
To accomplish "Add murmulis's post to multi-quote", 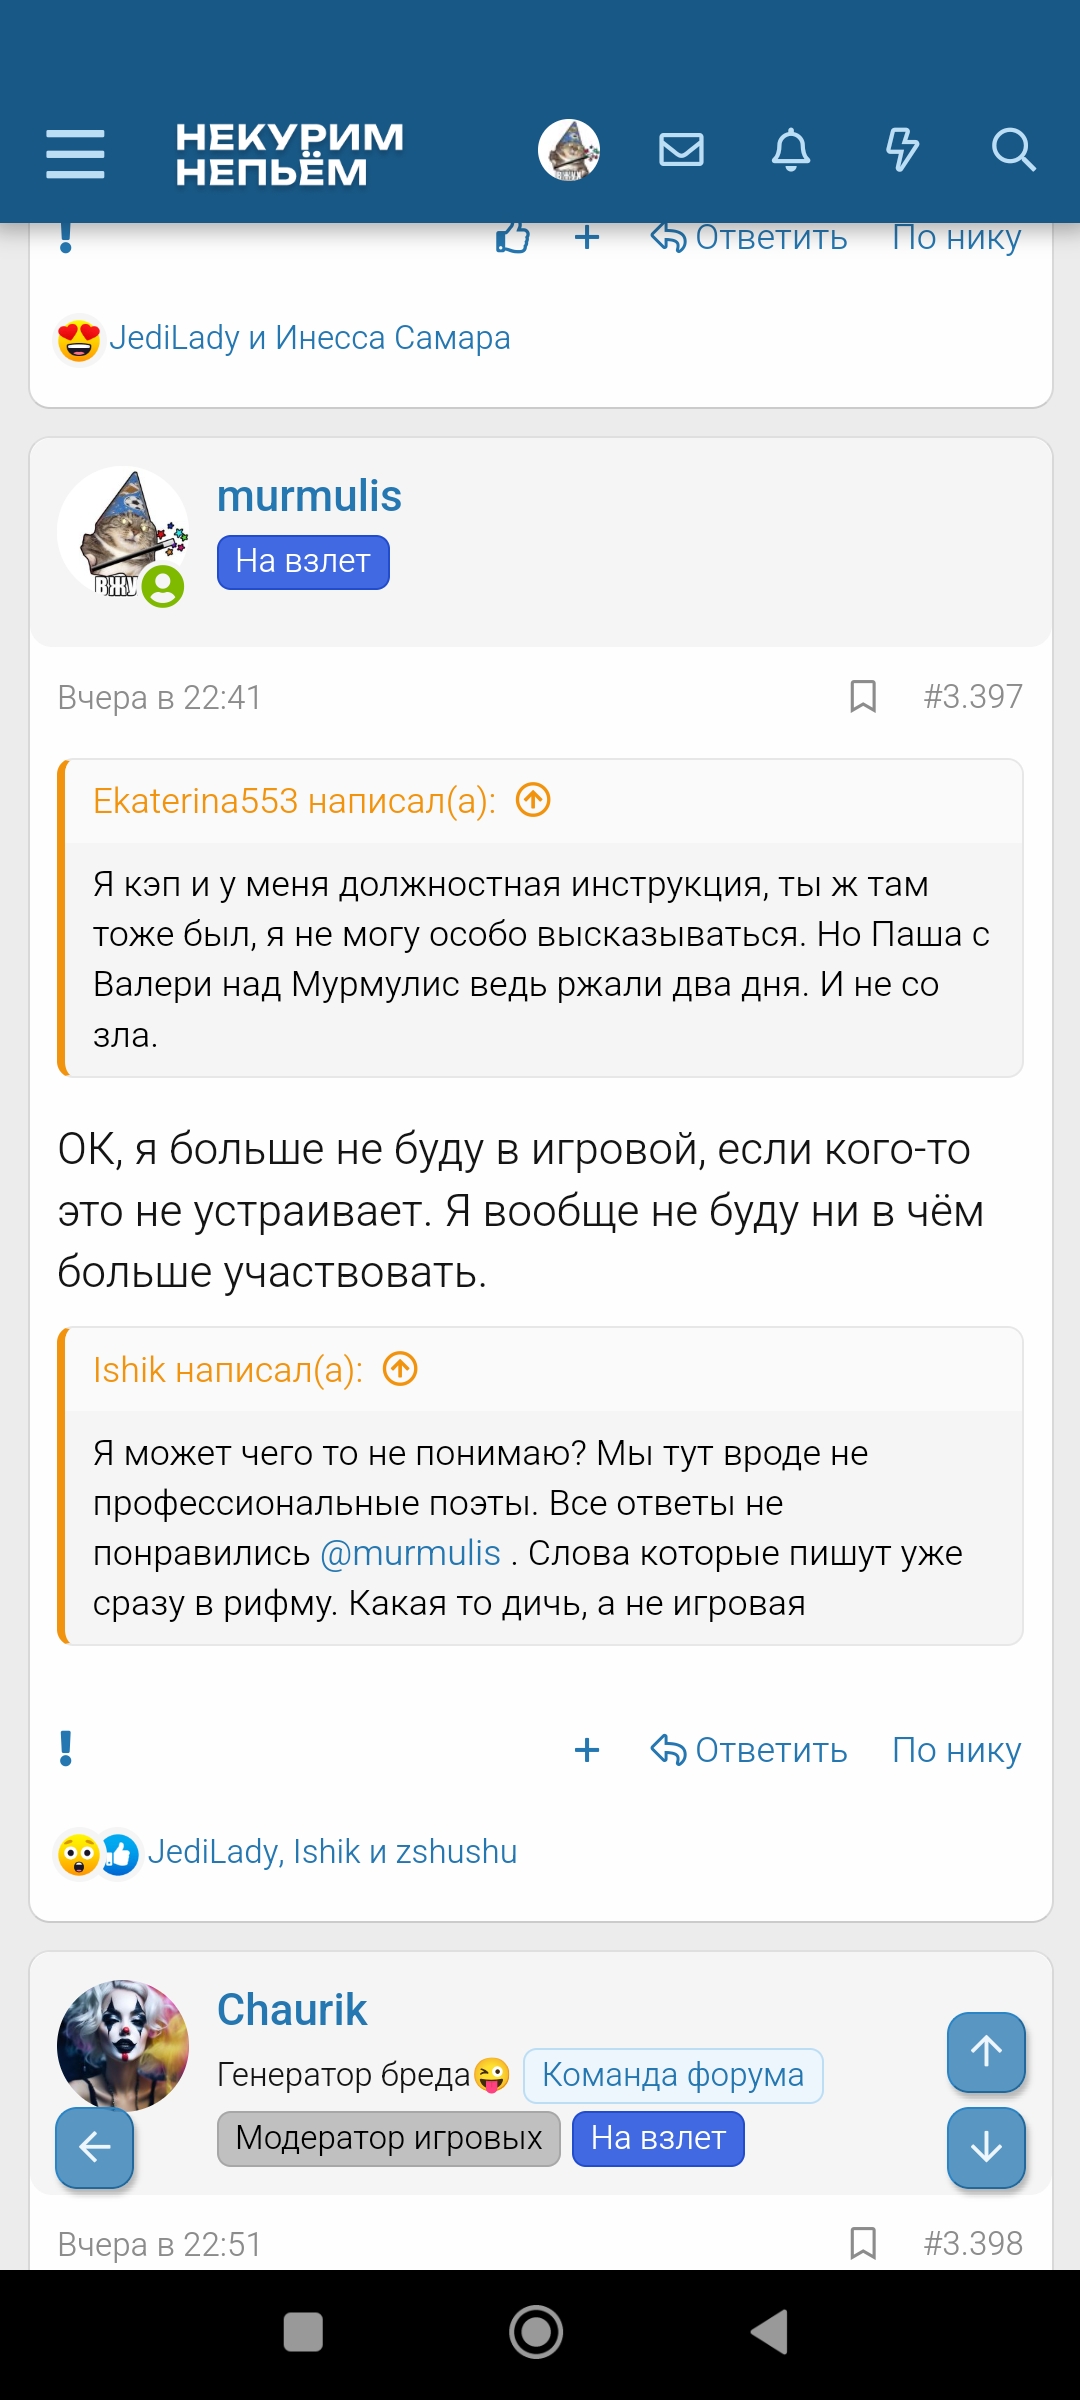I will [587, 1750].
